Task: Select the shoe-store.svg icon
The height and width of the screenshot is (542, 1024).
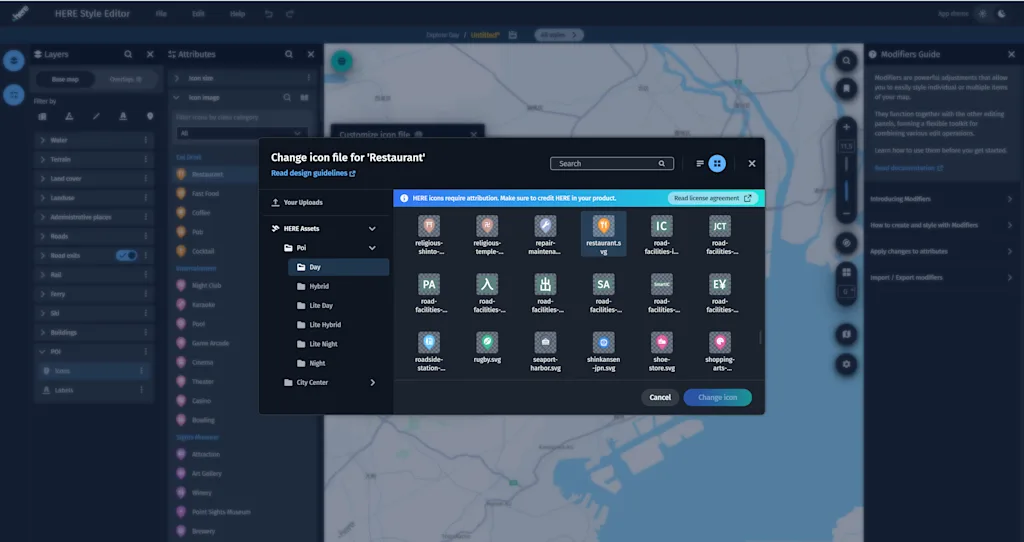Action: click(x=662, y=342)
